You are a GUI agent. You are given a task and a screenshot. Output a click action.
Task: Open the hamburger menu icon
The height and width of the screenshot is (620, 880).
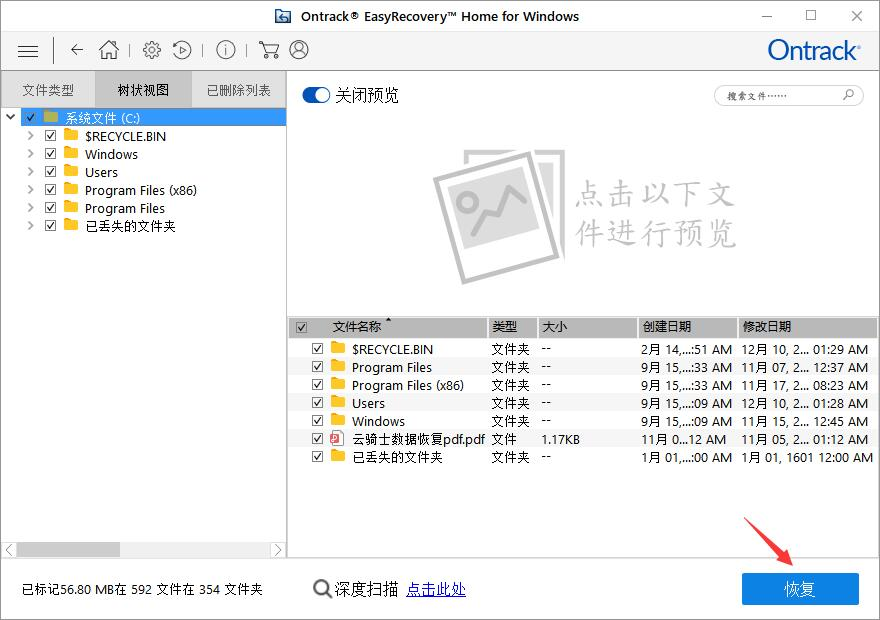28,51
